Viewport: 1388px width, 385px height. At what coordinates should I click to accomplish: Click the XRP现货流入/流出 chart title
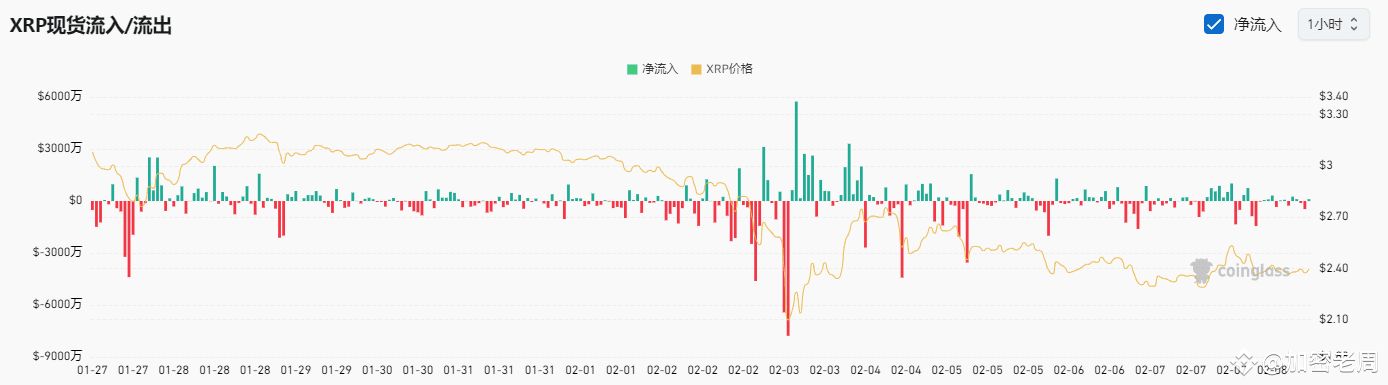[91, 27]
